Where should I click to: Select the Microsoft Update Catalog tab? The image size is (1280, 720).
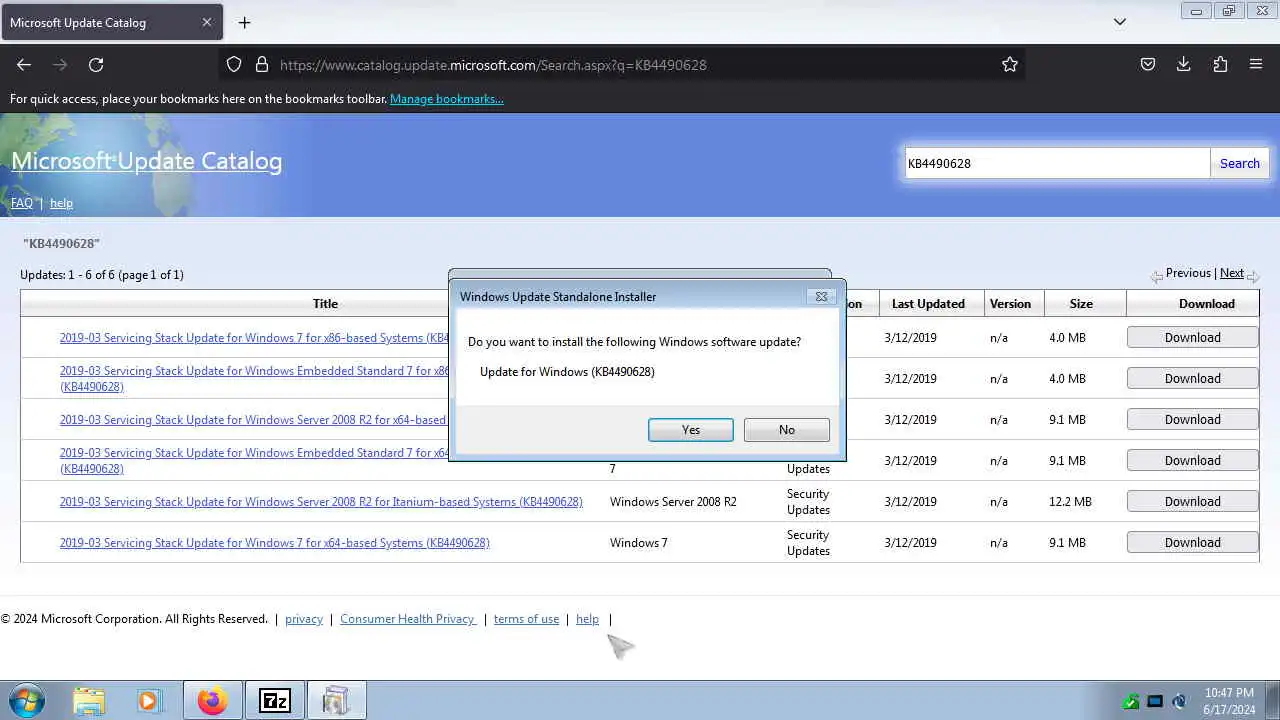pyautogui.click(x=110, y=22)
